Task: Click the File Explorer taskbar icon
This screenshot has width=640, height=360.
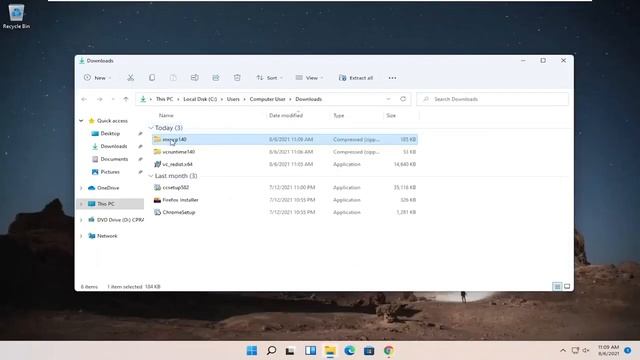Action: [x=330, y=351]
